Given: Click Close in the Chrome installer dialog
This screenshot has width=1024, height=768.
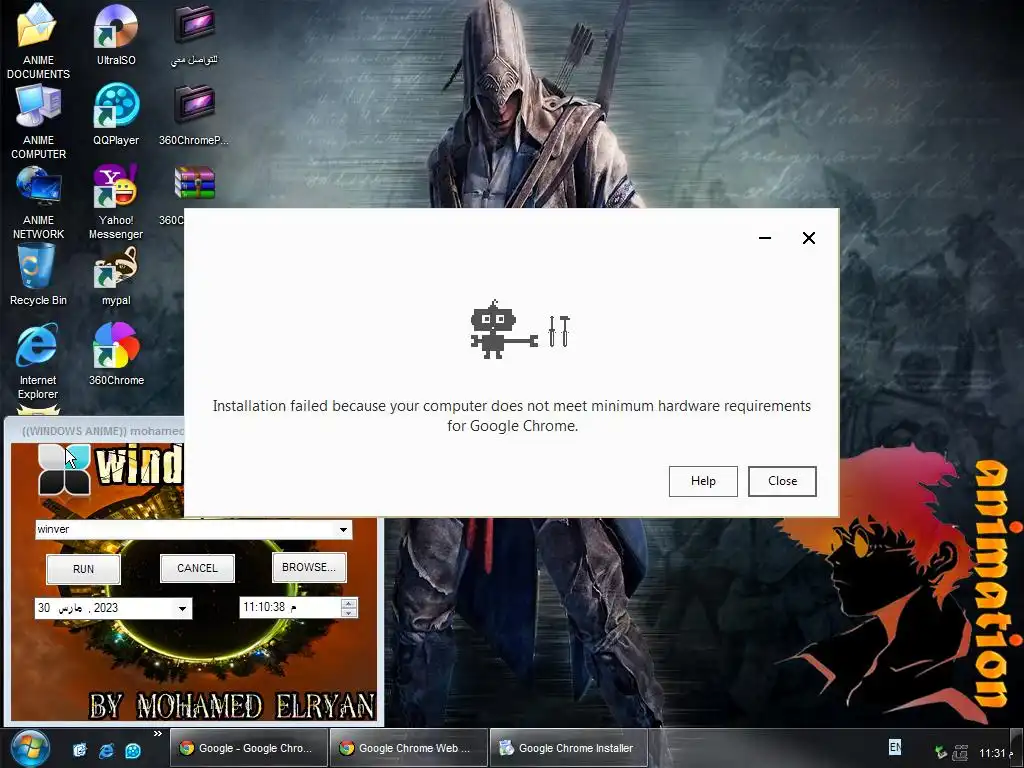Looking at the screenshot, I should pyautogui.click(x=782, y=481).
